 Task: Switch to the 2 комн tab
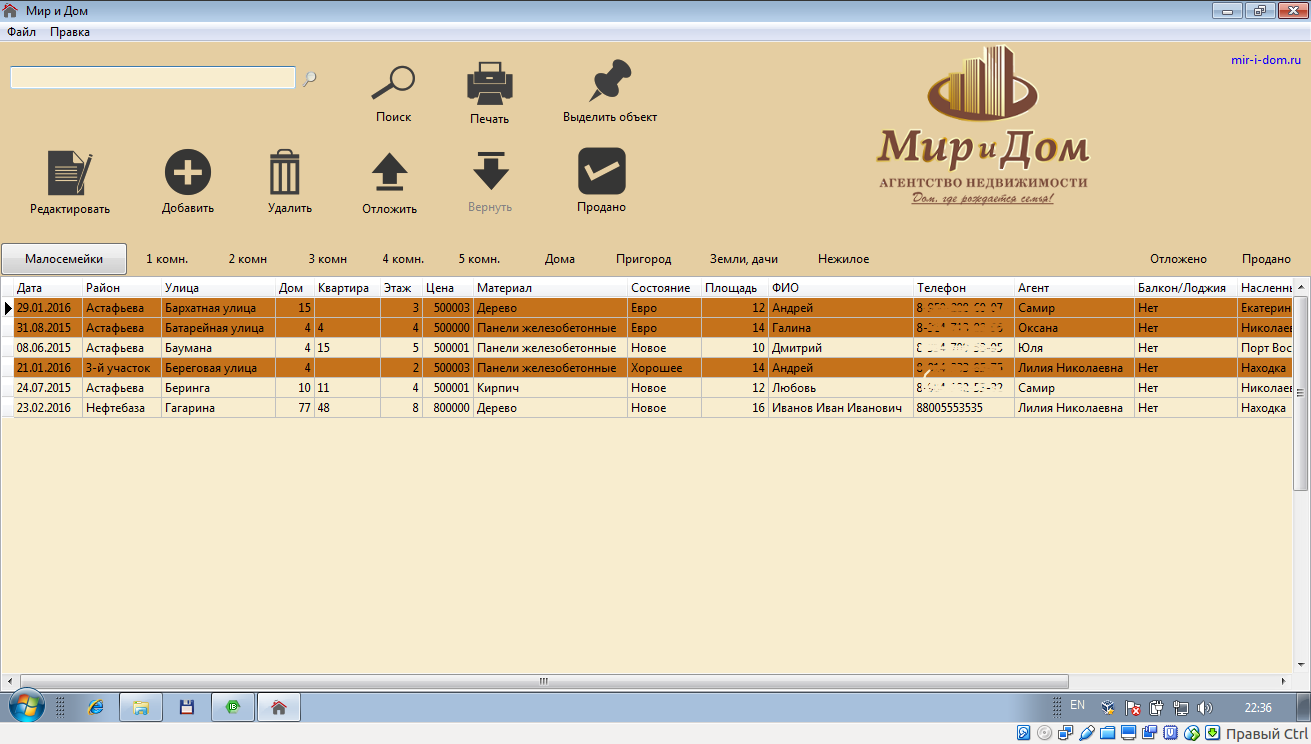[x=247, y=259]
